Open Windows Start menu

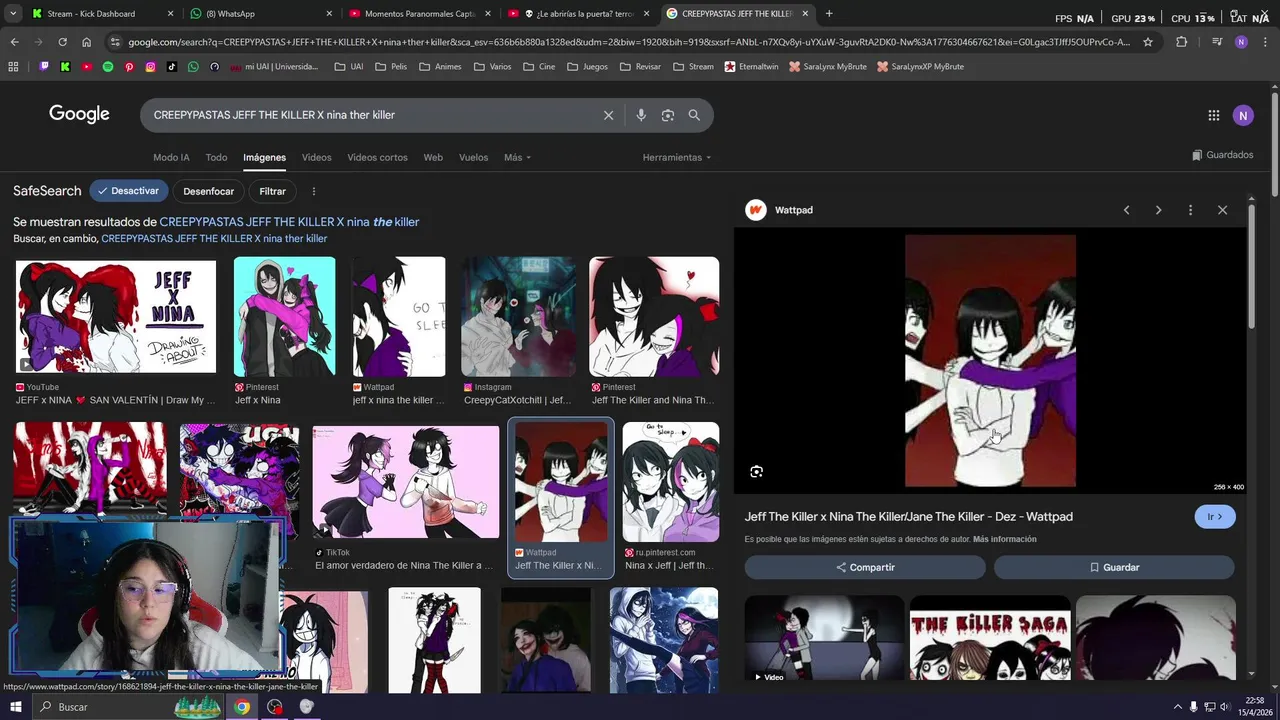tap(15, 707)
